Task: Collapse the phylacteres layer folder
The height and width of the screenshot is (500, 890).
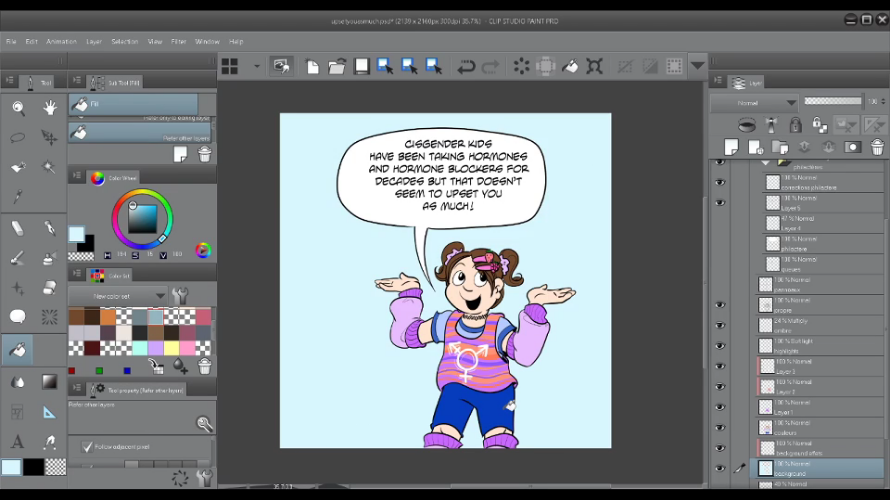Action: tap(765, 163)
